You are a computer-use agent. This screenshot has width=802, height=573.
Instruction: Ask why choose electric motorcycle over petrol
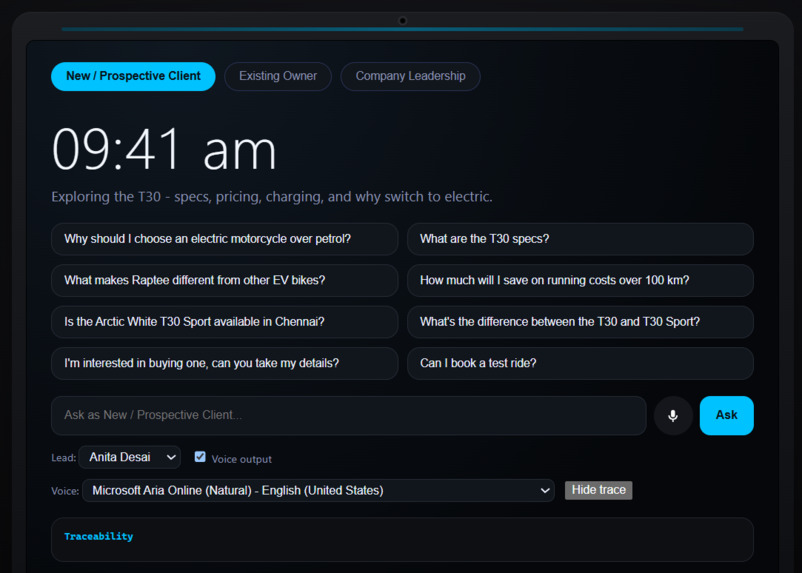225,239
